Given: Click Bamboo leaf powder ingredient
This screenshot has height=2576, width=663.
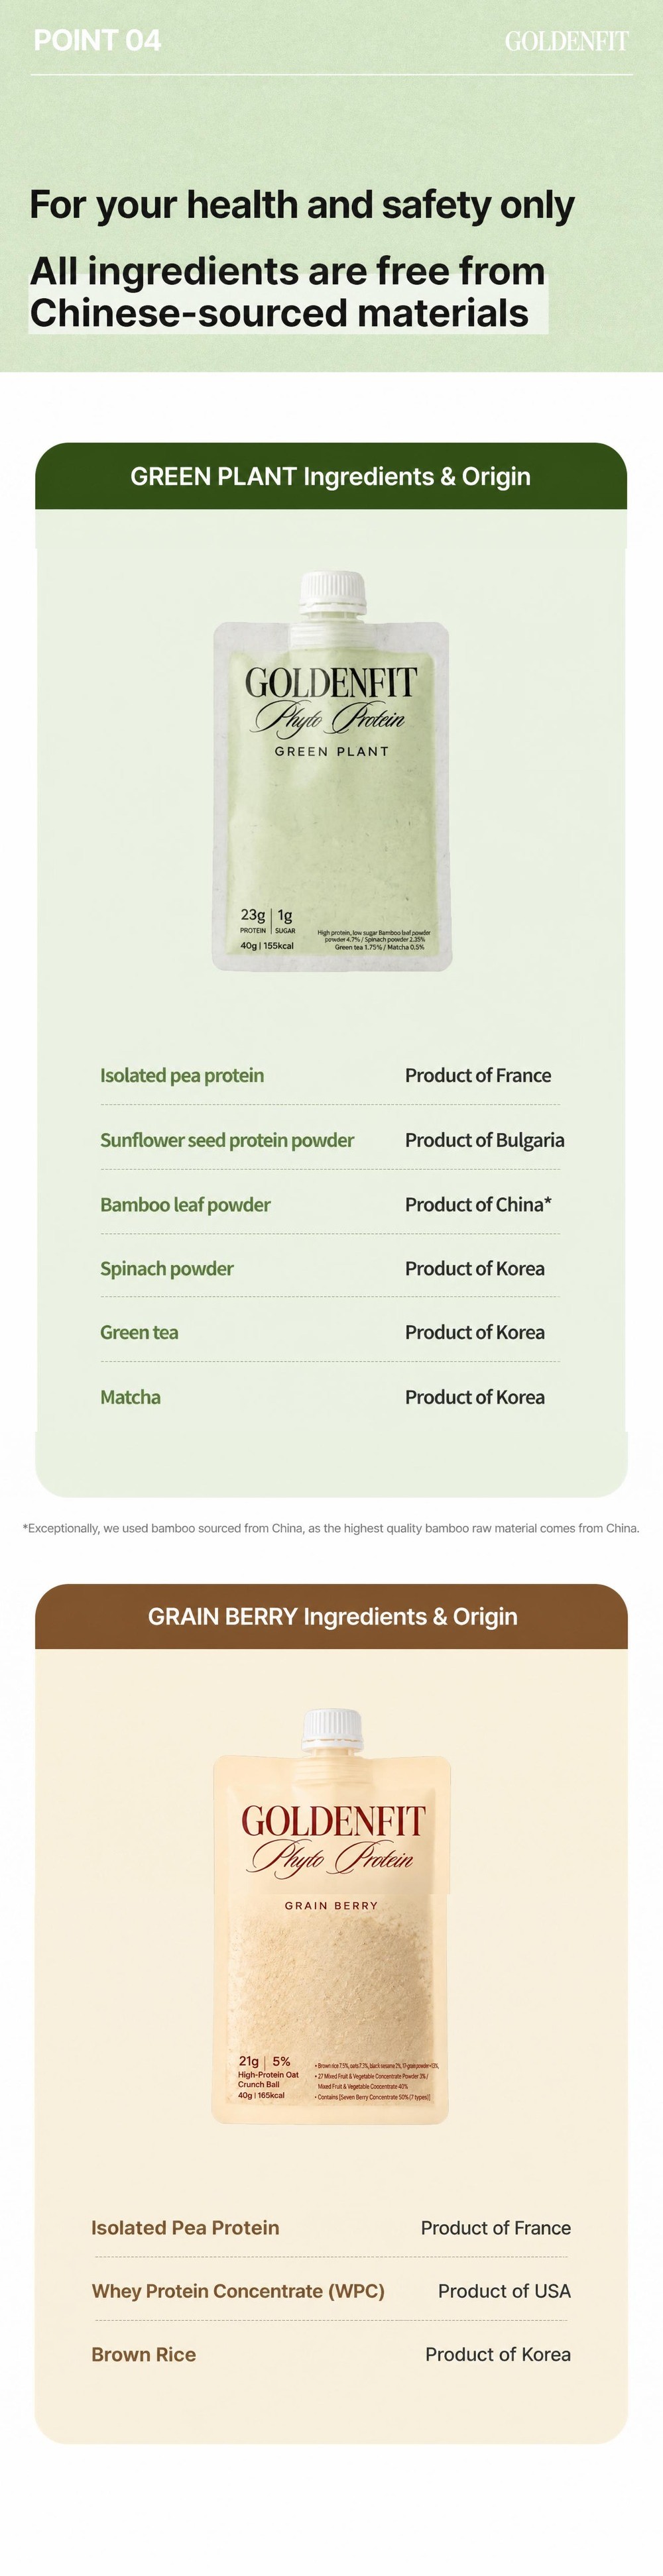Looking at the screenshot, I should point(185,1205).
